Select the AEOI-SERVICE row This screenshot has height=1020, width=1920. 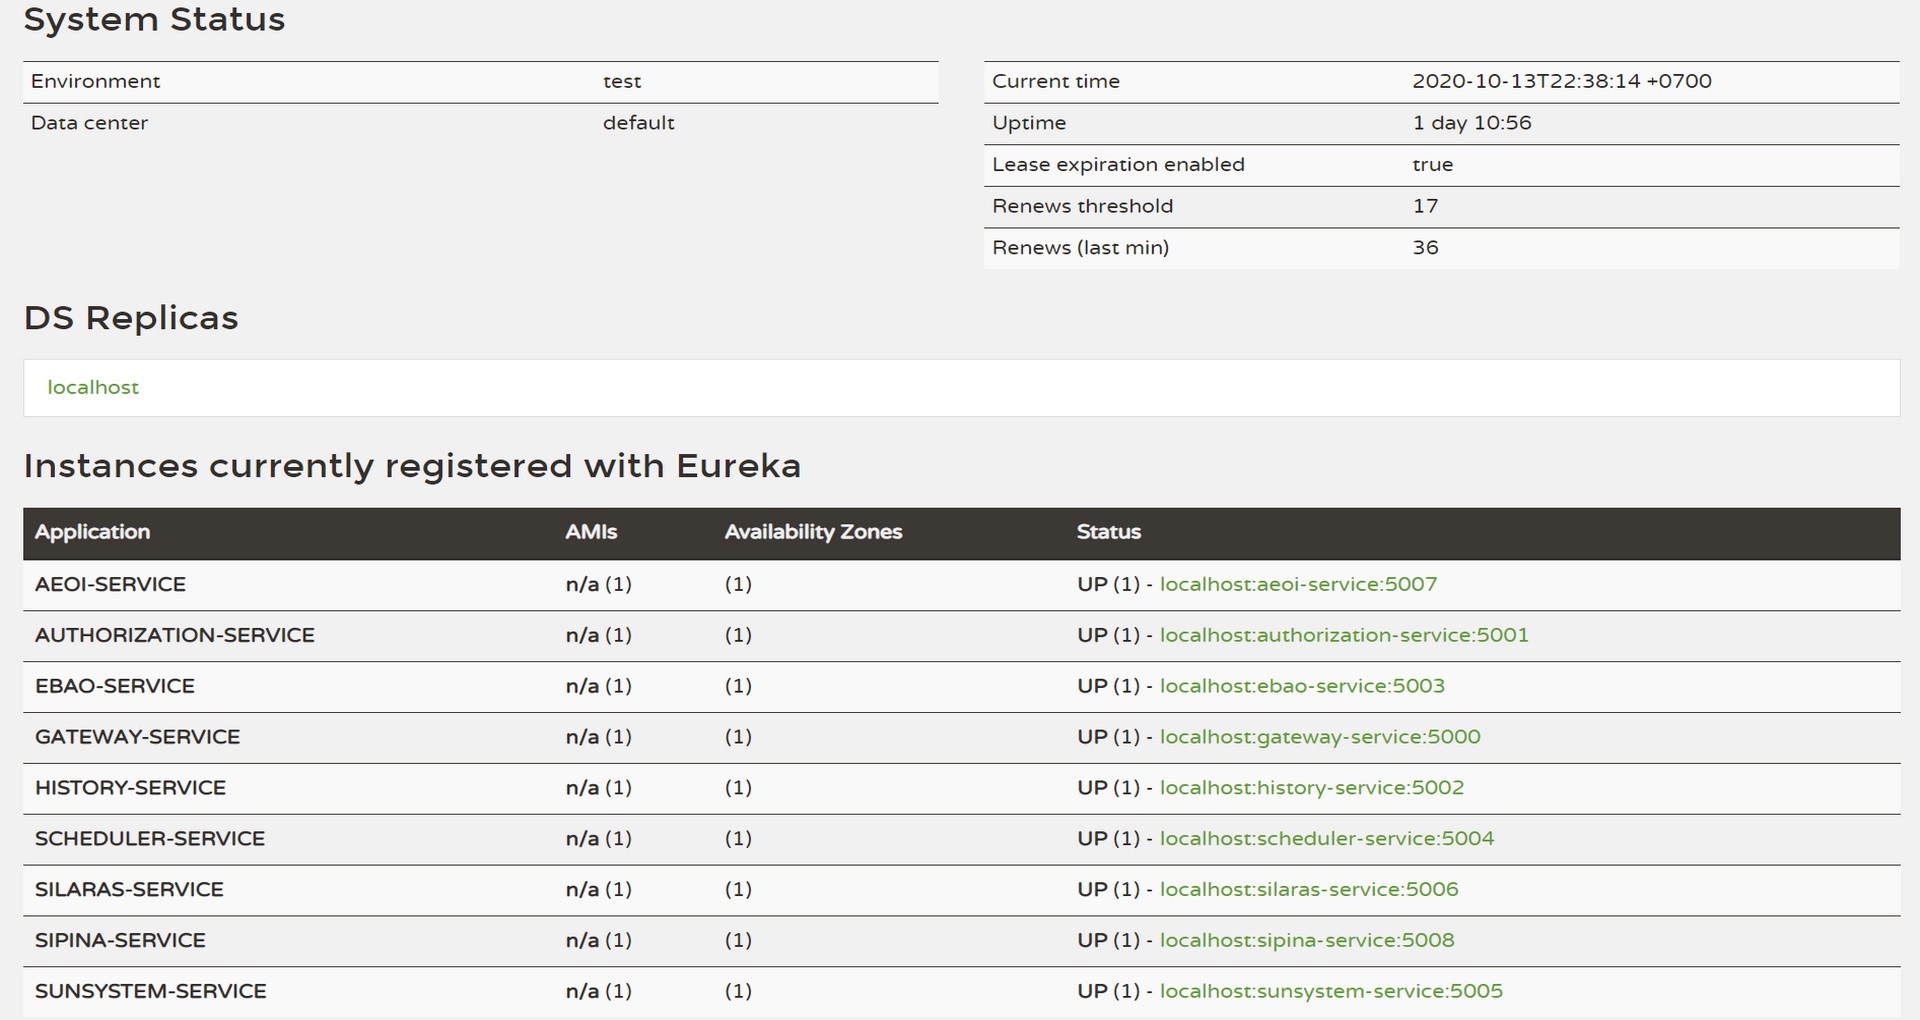coord(110,584)
